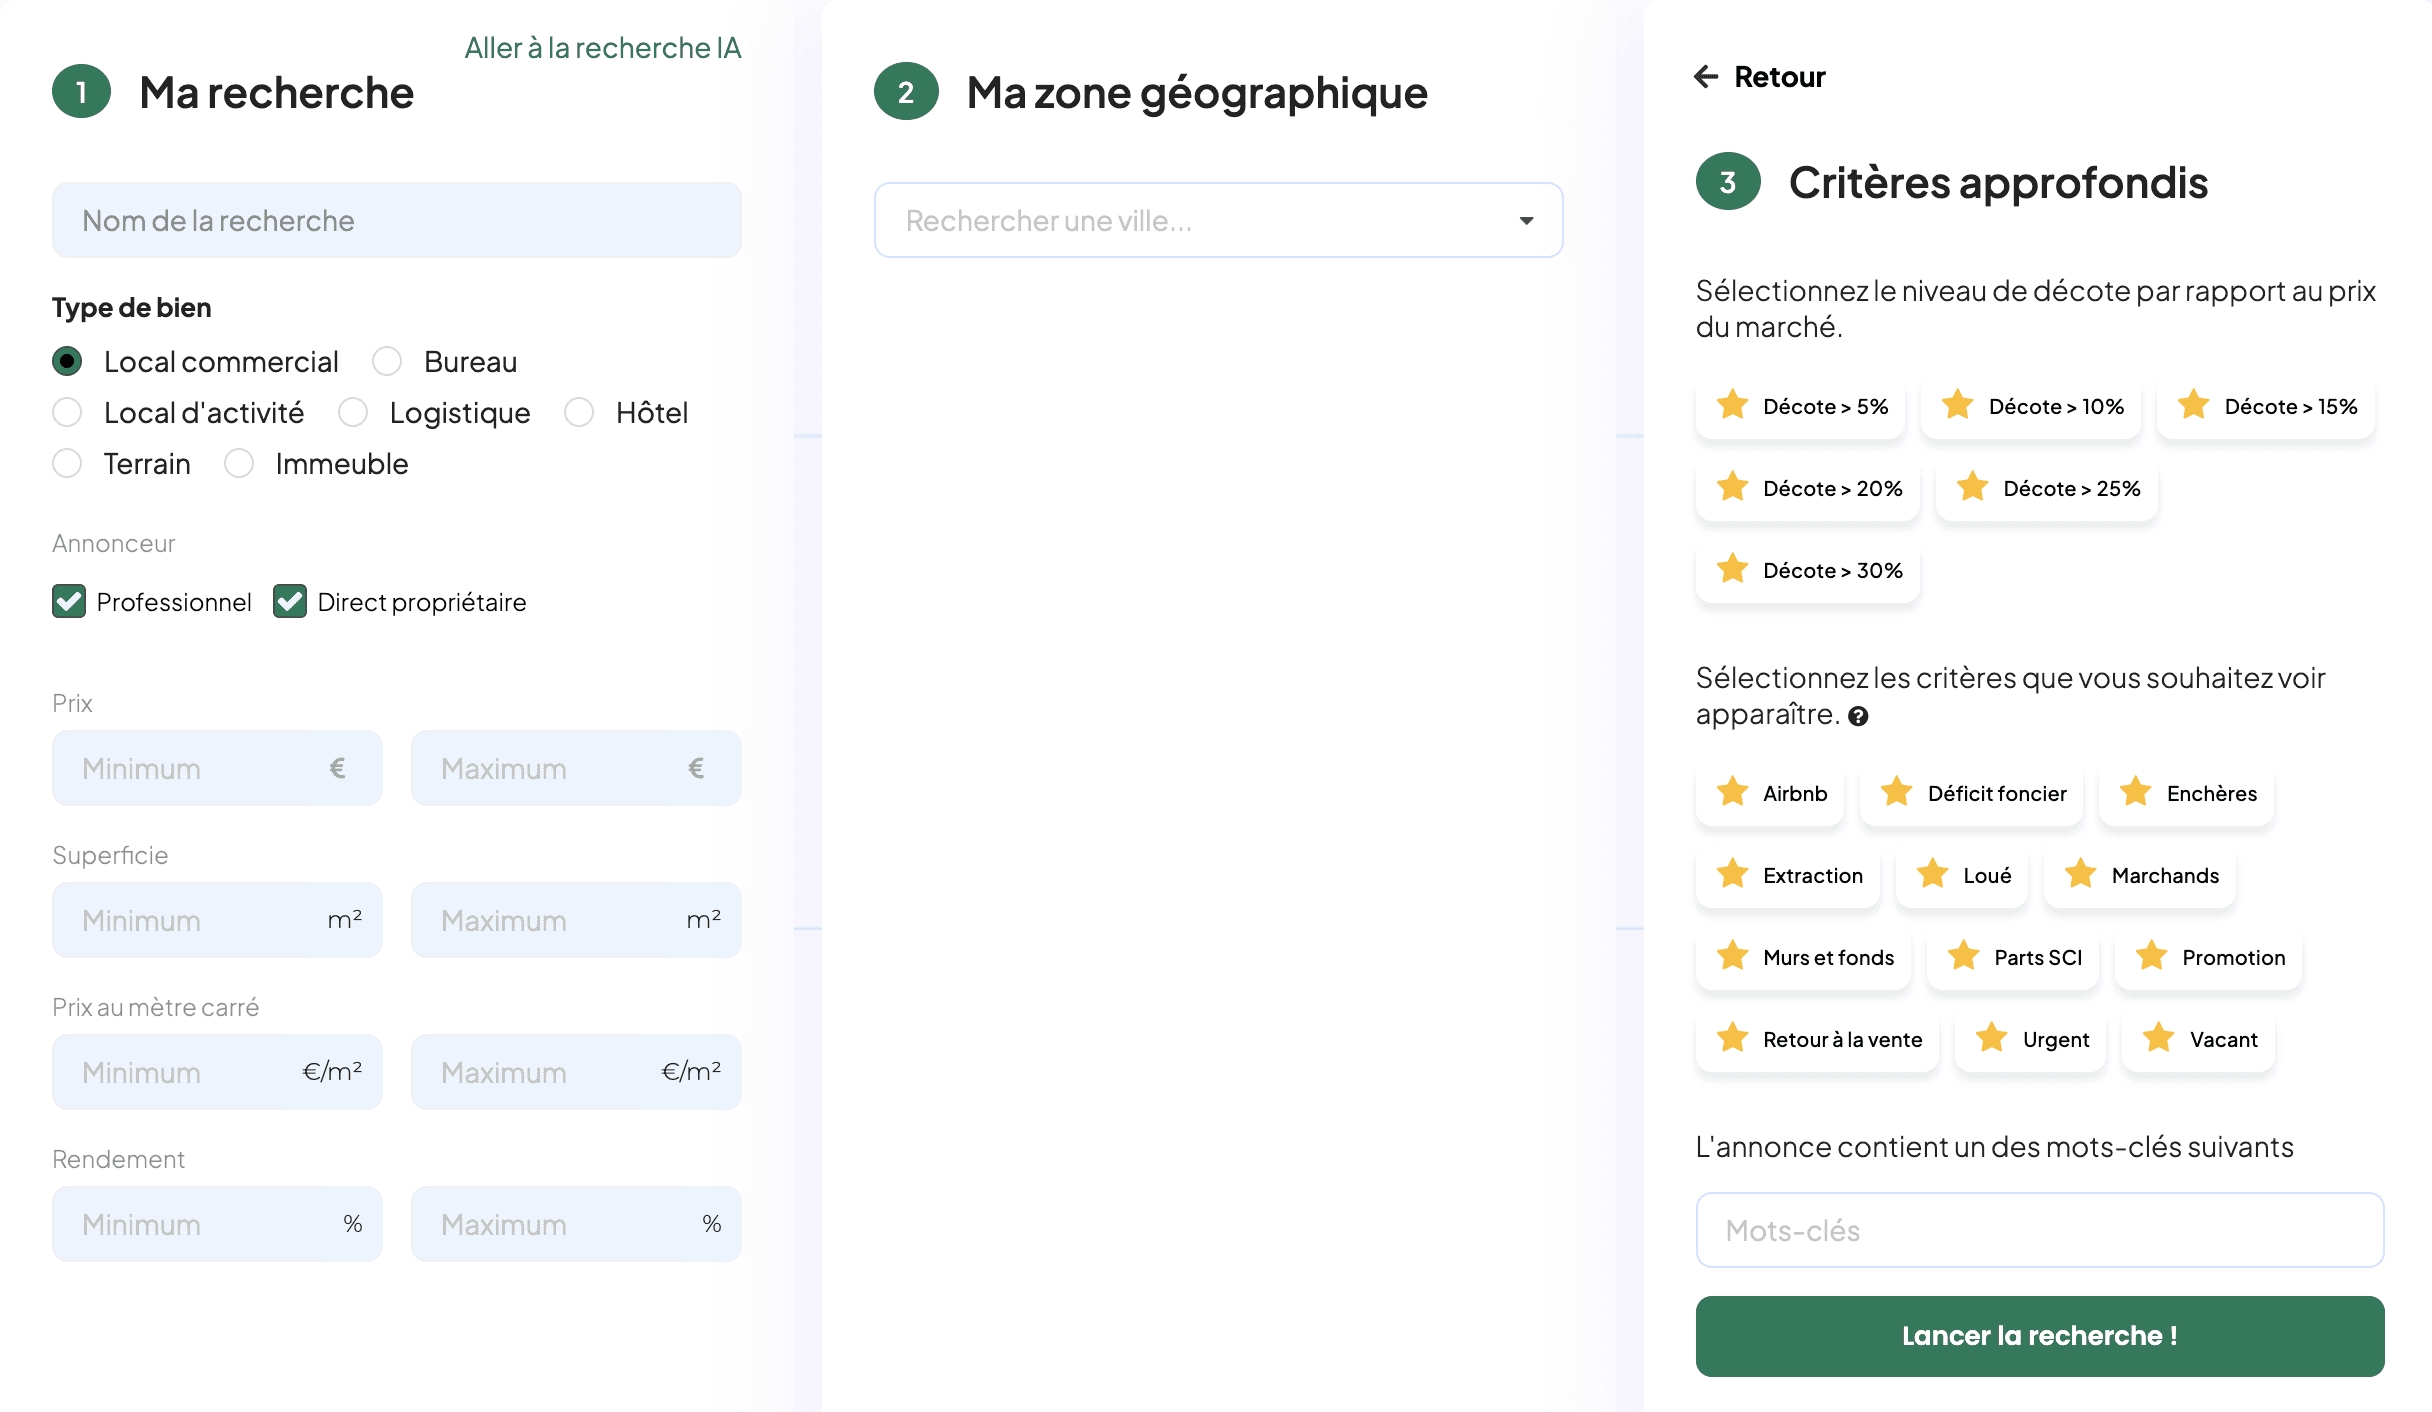Select the Déficit foncier criterion chip

click(x=1972, y=793)
